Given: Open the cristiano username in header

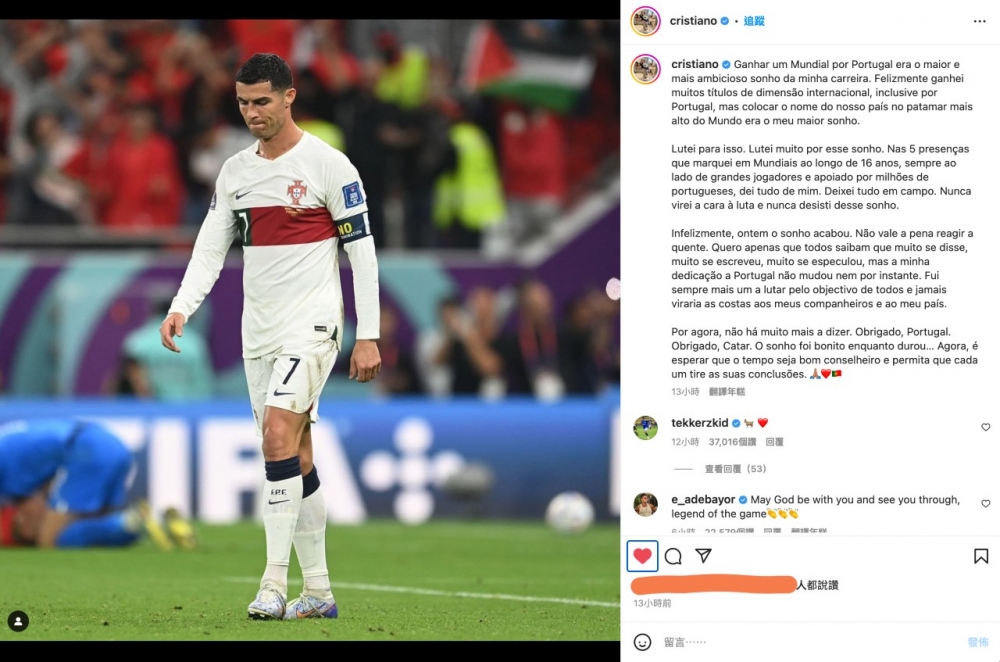Looking at the screenshot, I should click(693, 21).
